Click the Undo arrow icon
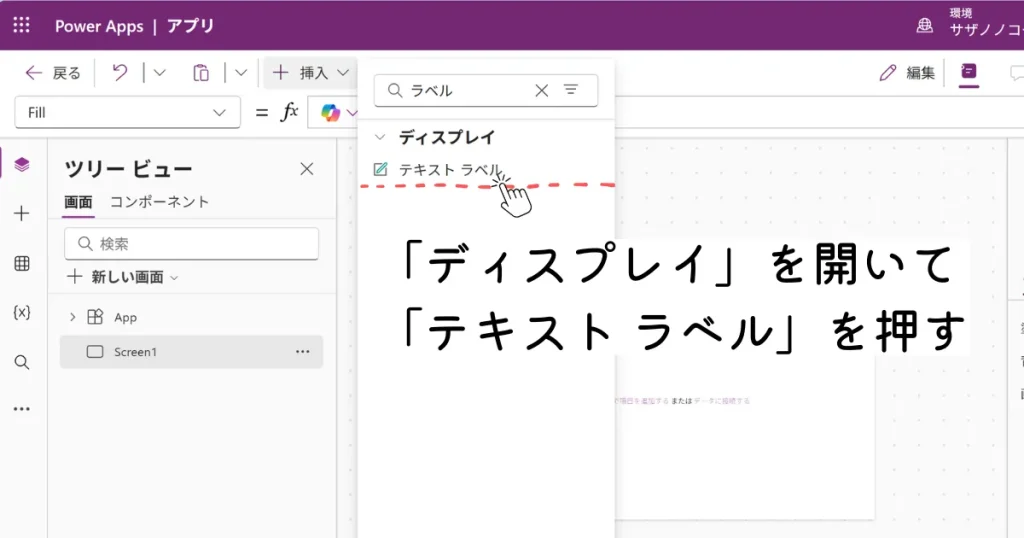 (x=120, y=73)
